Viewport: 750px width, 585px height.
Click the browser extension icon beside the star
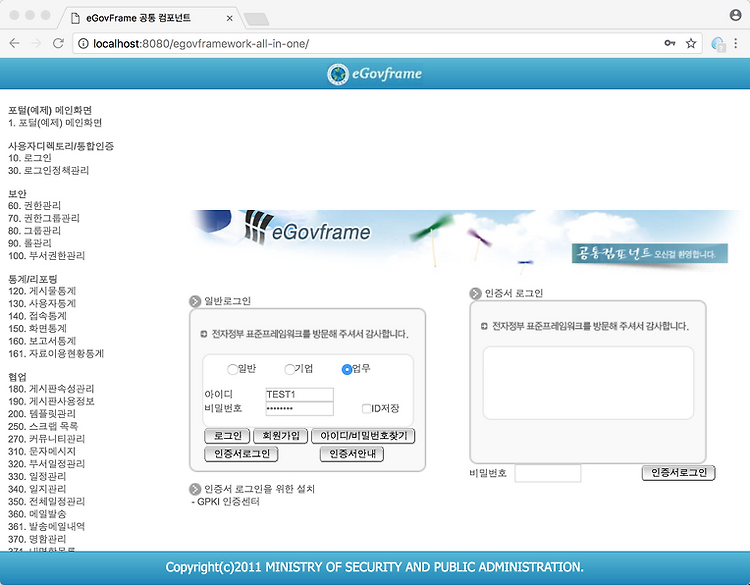[x=718, y=44]
